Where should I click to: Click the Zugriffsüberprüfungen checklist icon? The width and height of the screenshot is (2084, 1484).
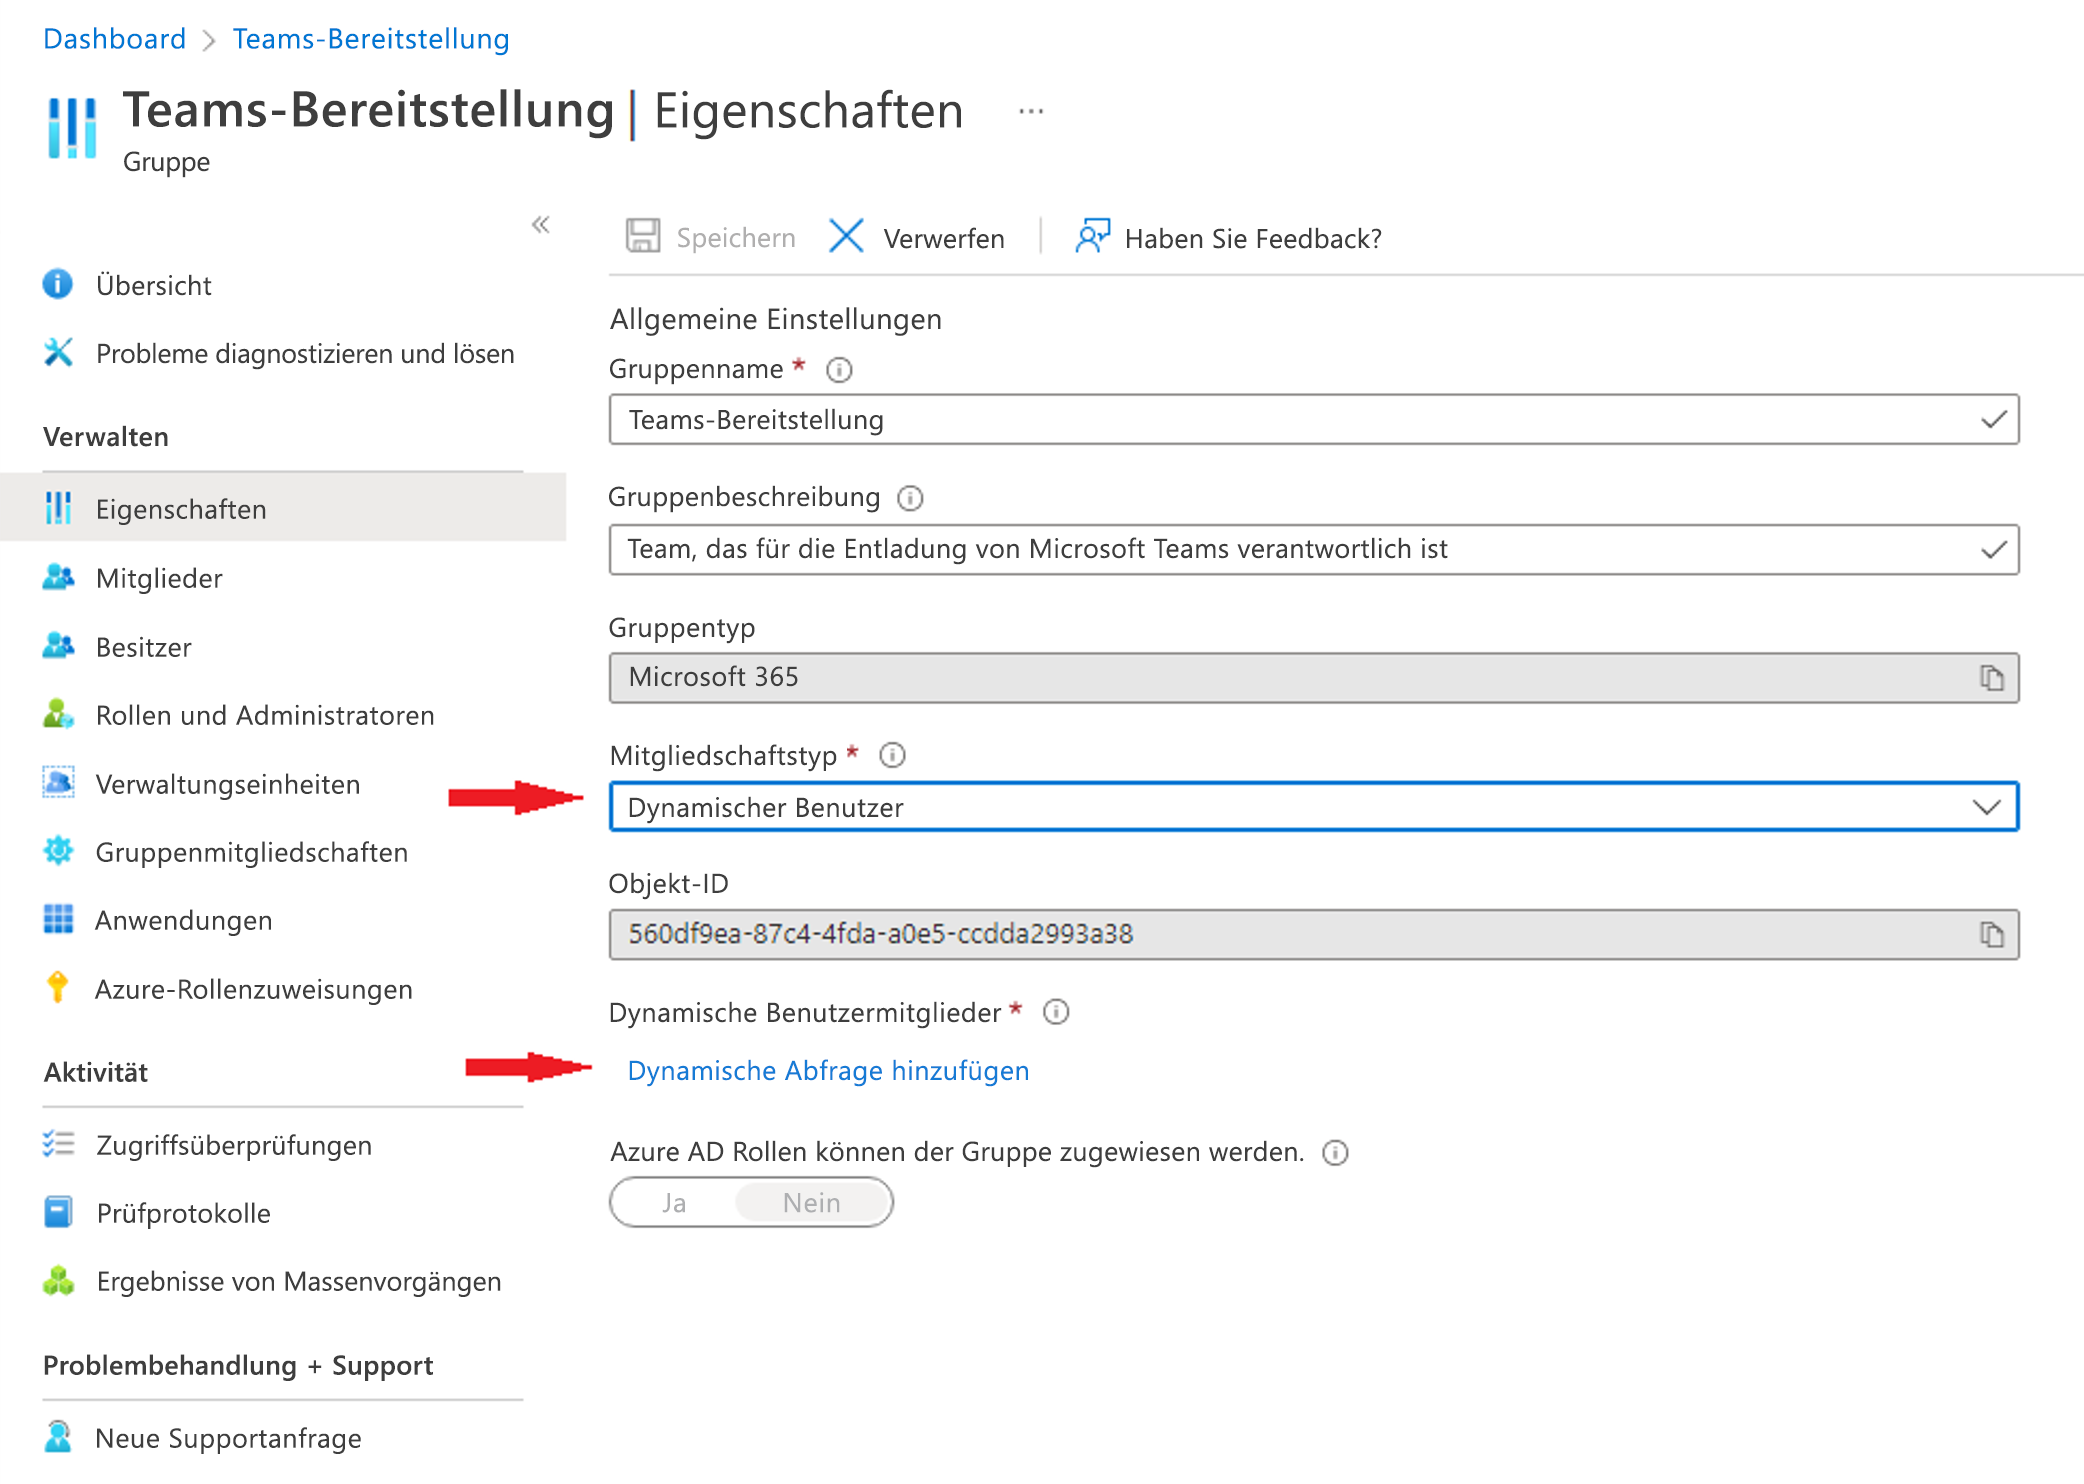pyautogui.click(x=58, y=1144)
